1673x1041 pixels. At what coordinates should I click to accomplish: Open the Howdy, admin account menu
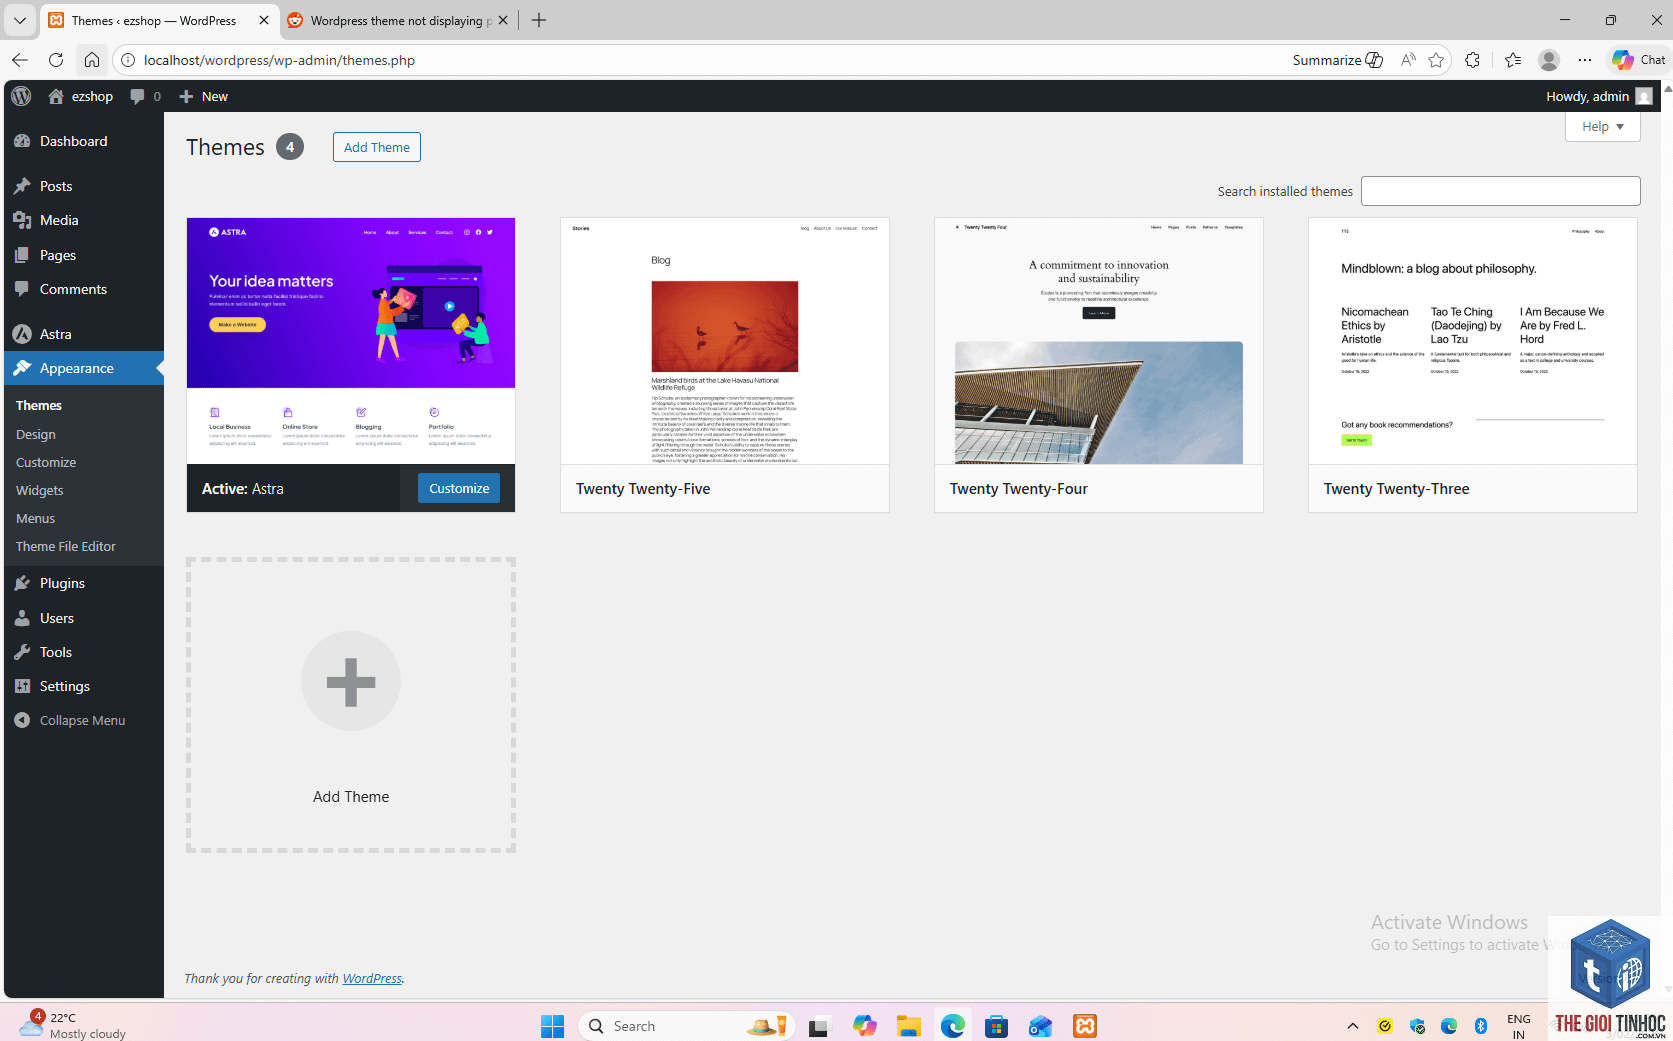point(1599,96)
